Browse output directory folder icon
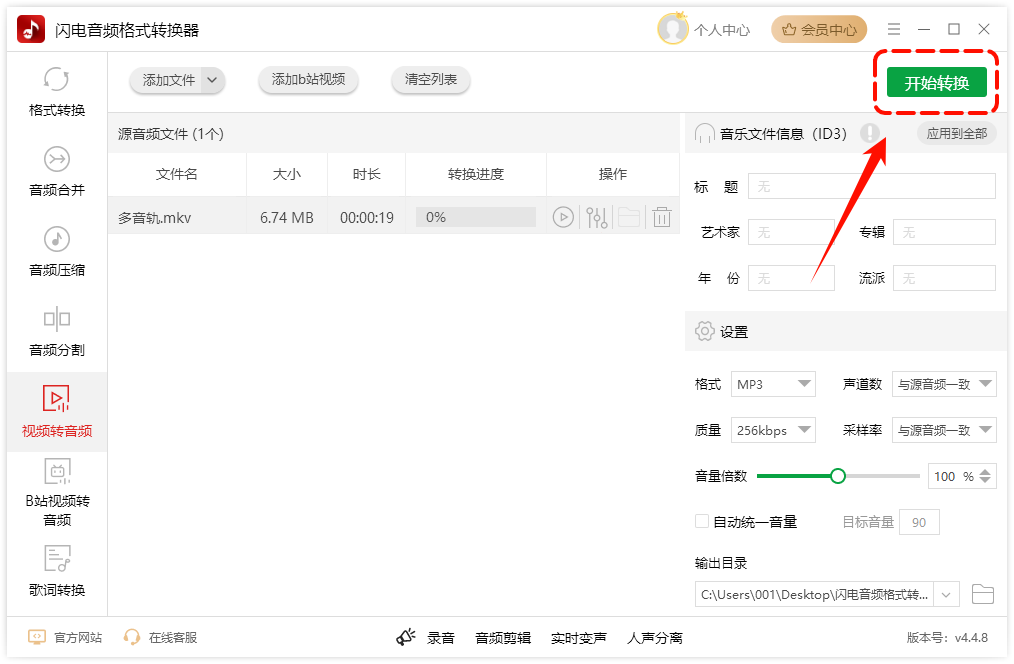This screenshot has width=1014, height=664. (982, 594)
